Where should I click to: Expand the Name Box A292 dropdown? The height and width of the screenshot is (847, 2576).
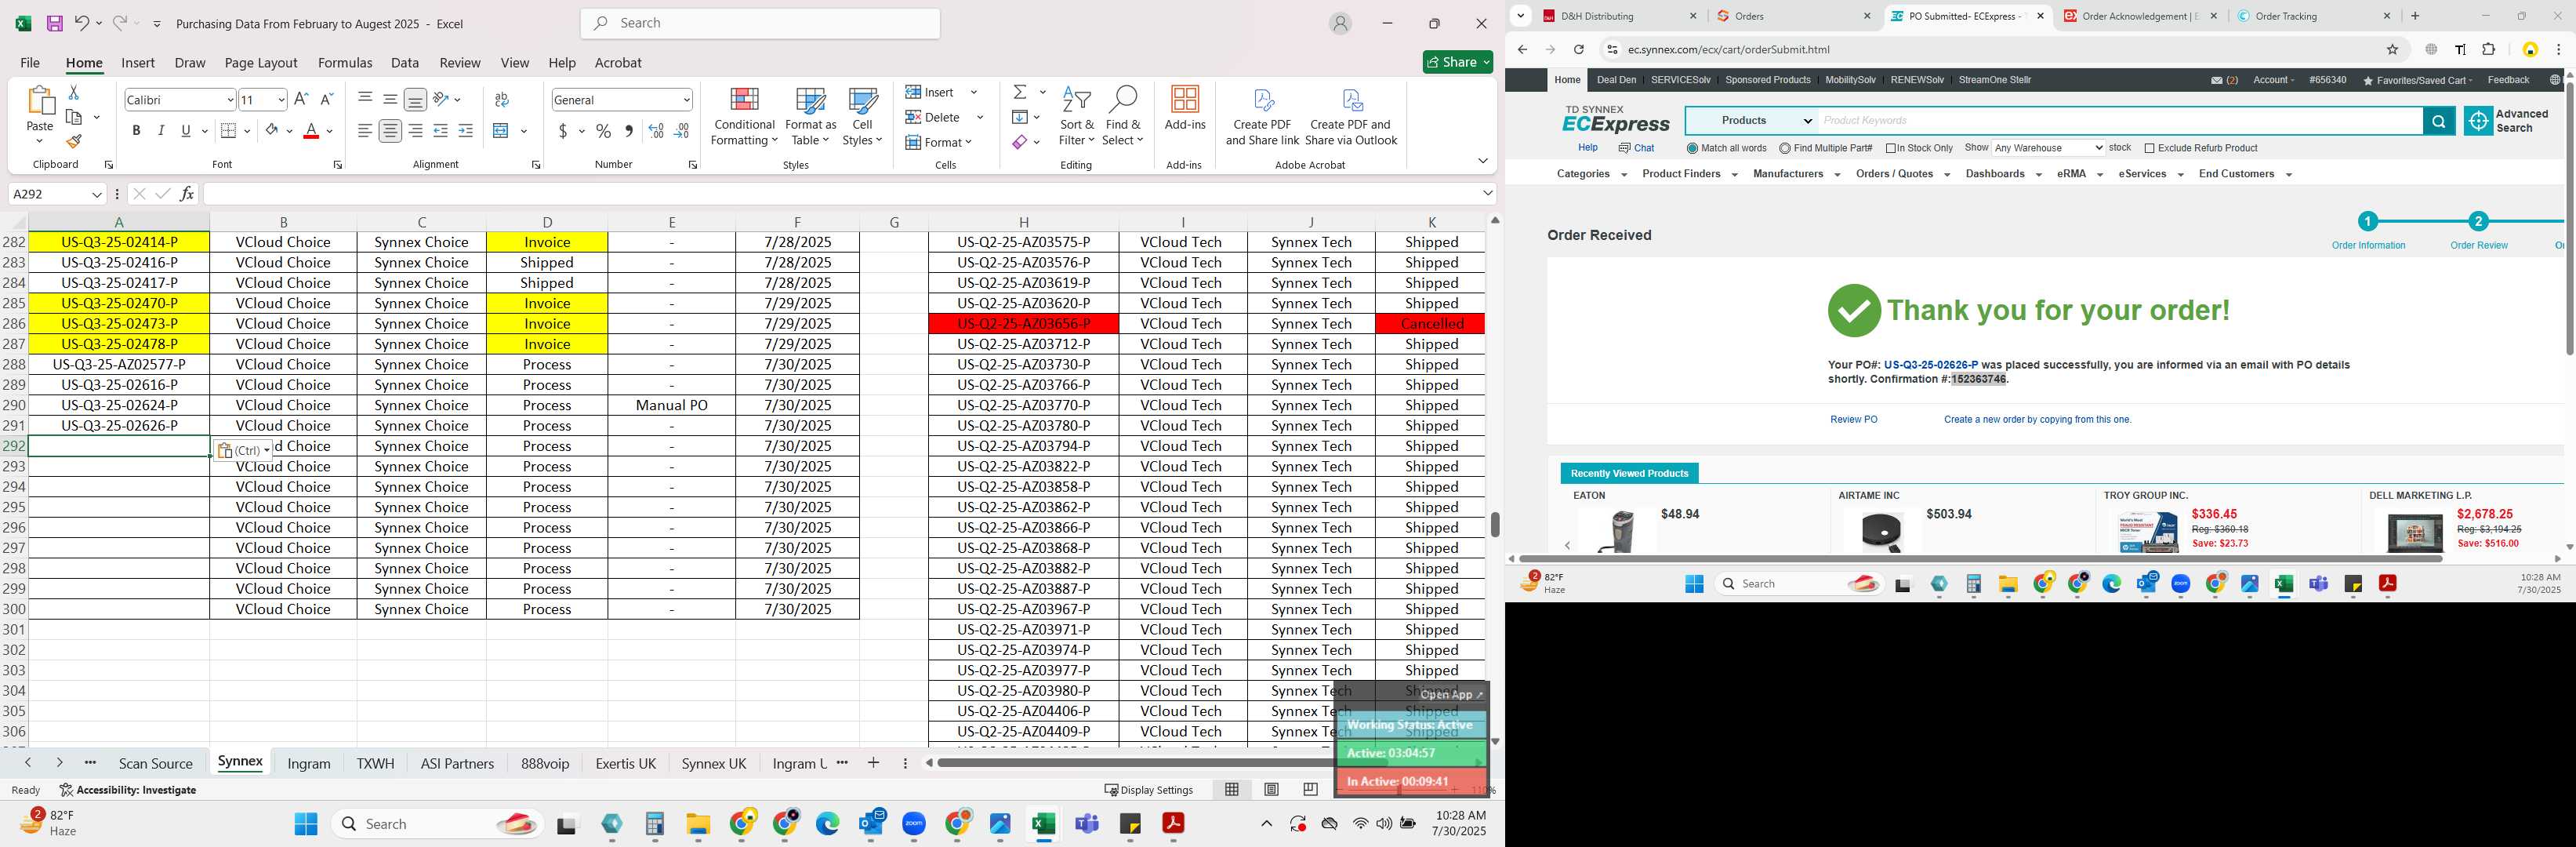tap(97, 194)
